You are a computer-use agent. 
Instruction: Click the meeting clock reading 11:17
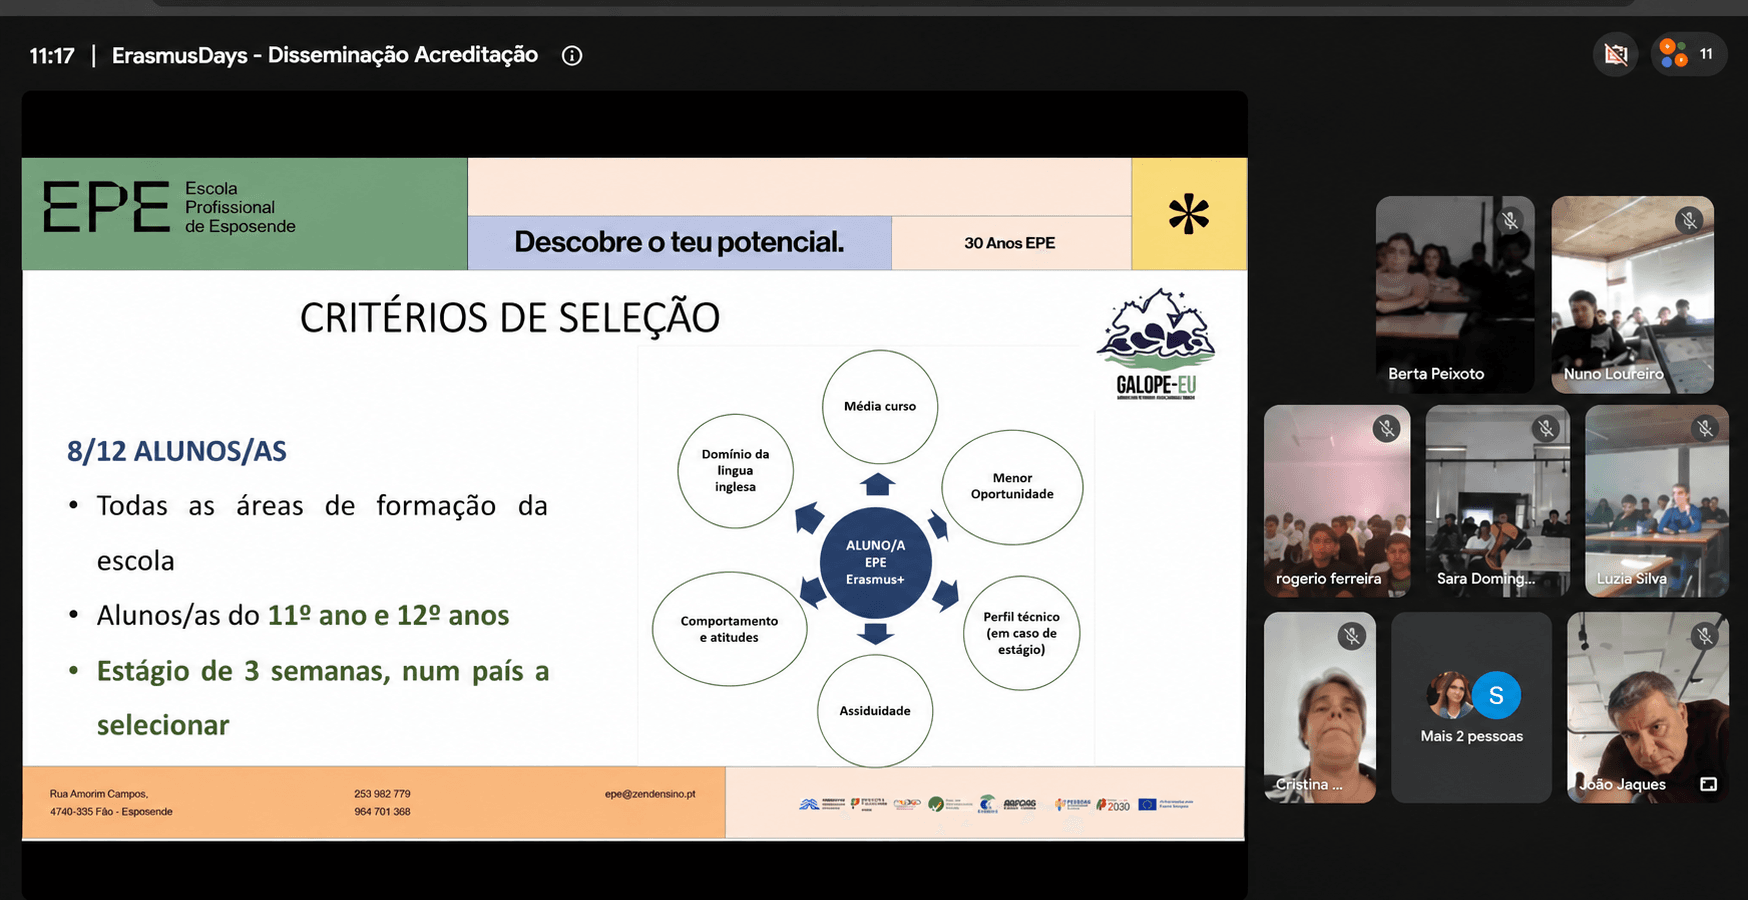[52, 56]
